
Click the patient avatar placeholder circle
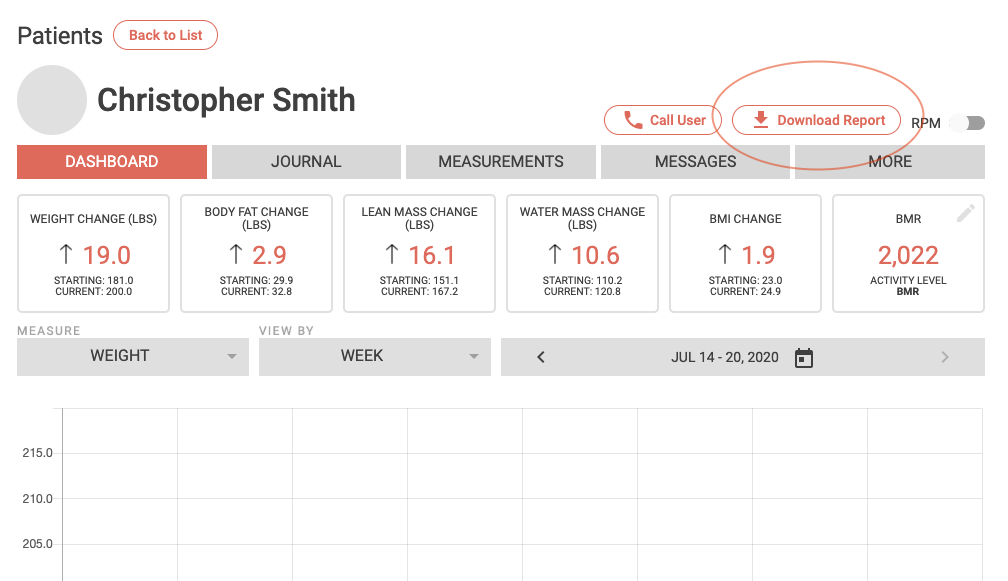point(52,100)
